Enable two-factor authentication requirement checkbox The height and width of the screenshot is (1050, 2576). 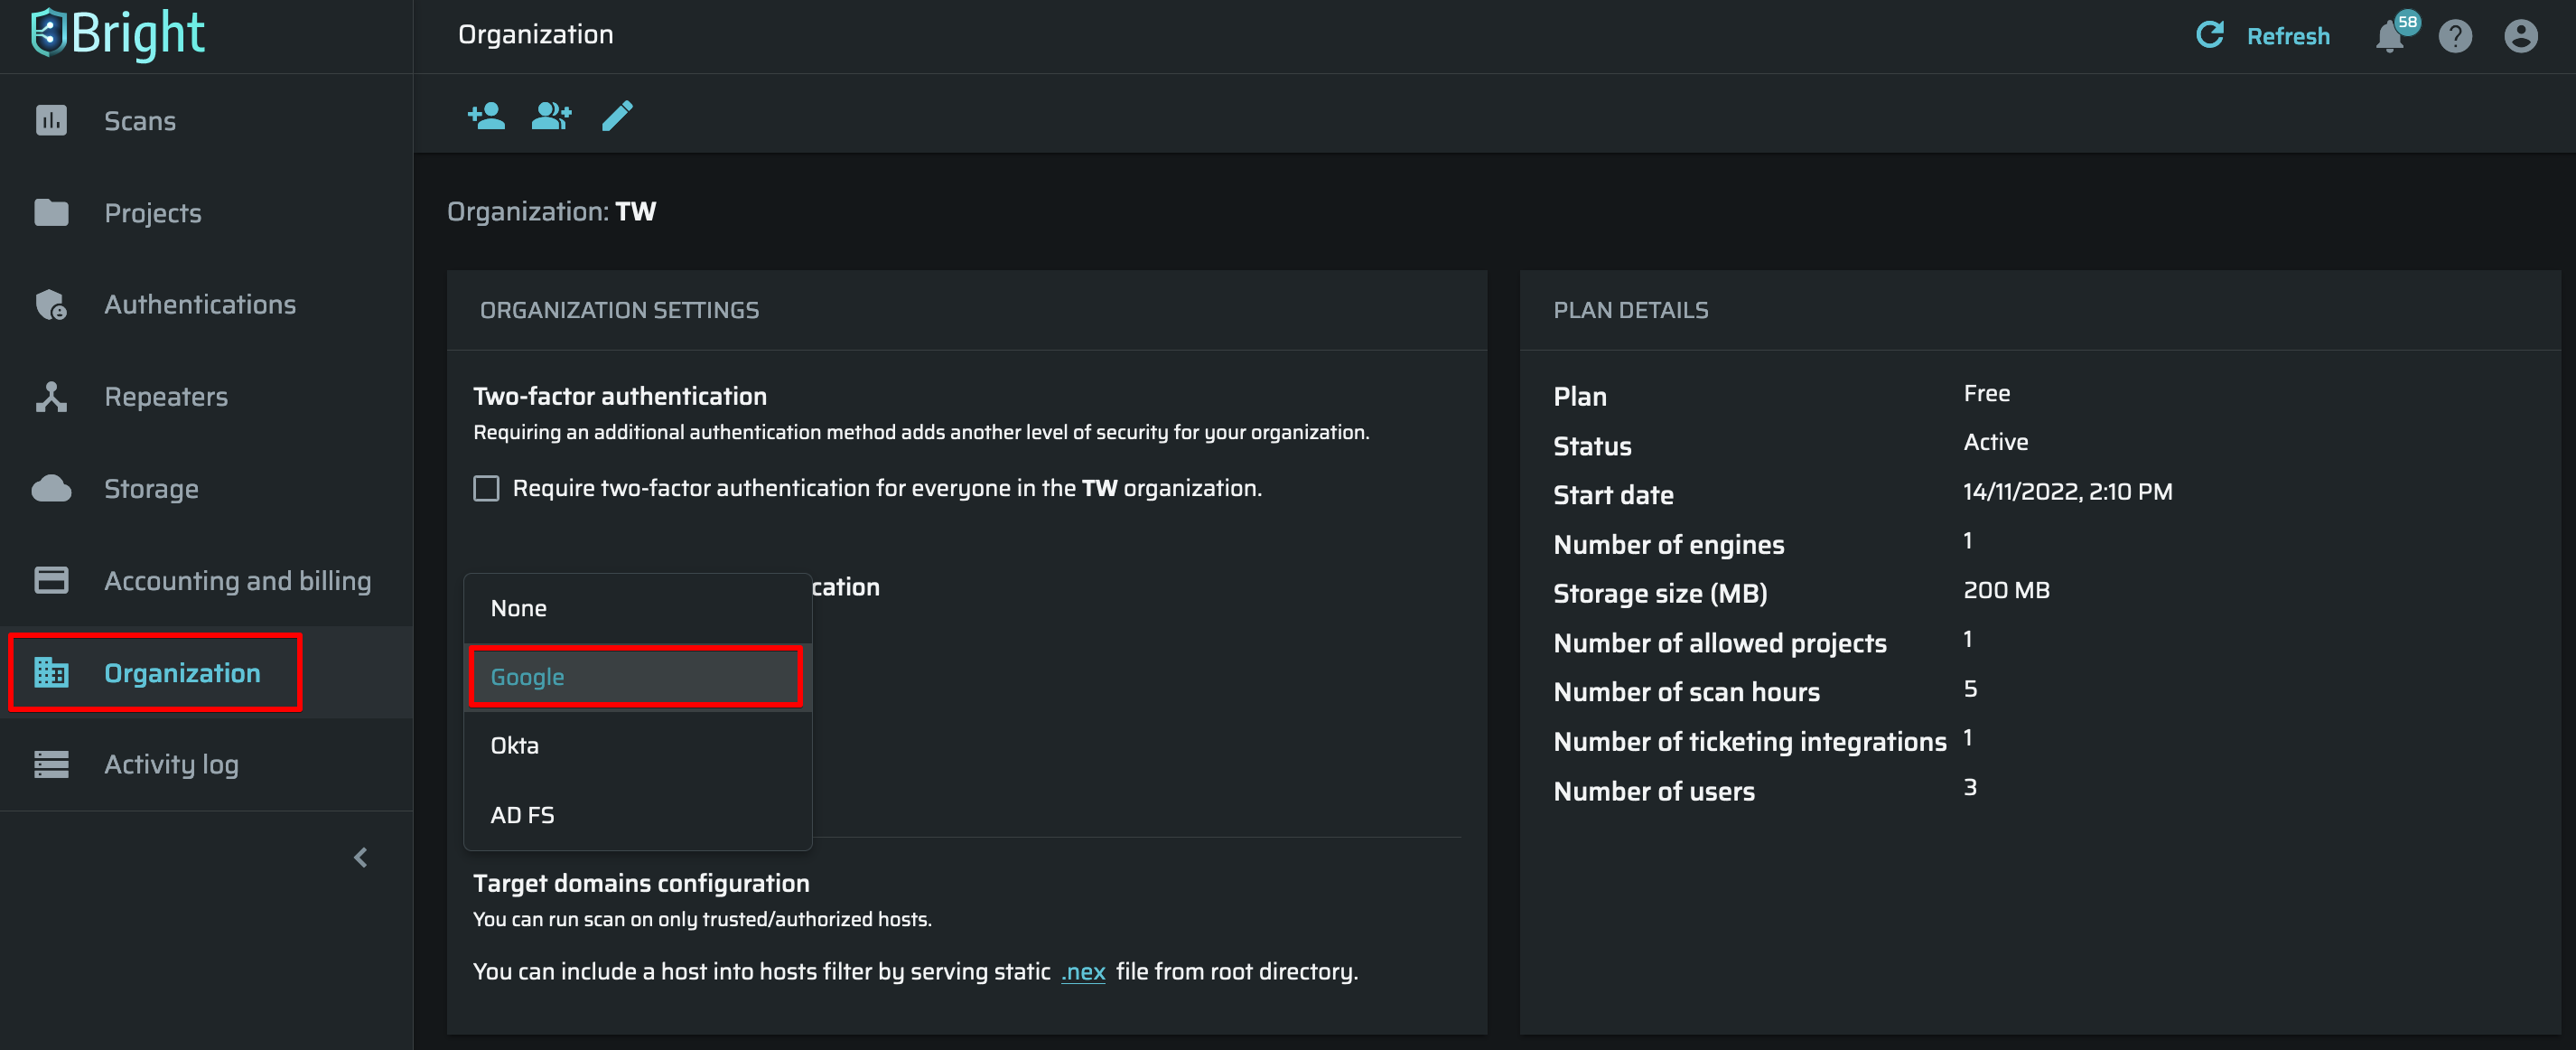click(486, 488)
